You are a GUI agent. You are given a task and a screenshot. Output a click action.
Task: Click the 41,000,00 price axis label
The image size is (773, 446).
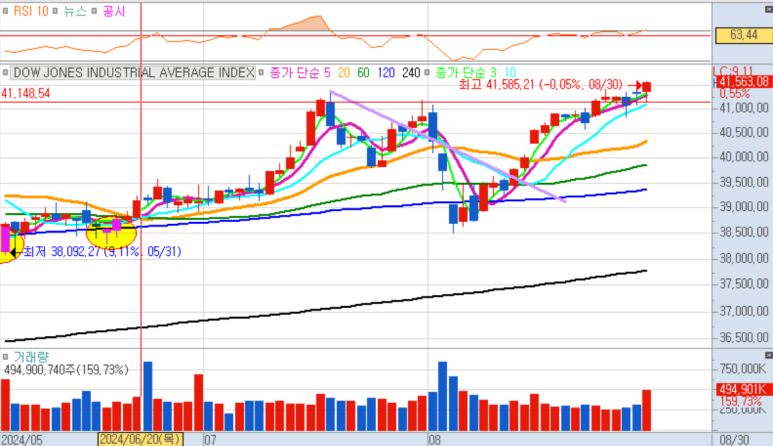[x=744, y=107]
